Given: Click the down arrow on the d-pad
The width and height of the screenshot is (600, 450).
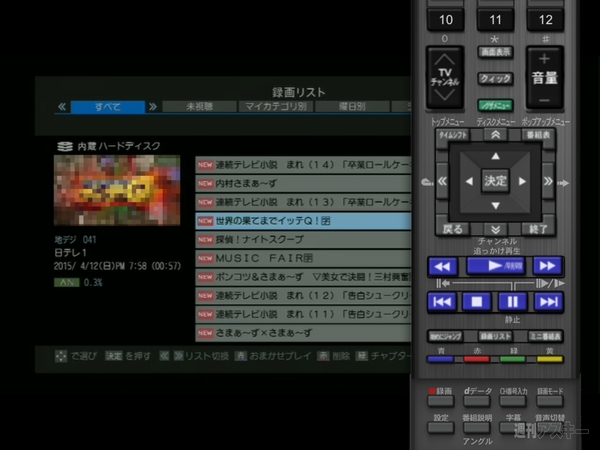Looking at the screenshot, I should pyautogui.click(x=496, y=206).
